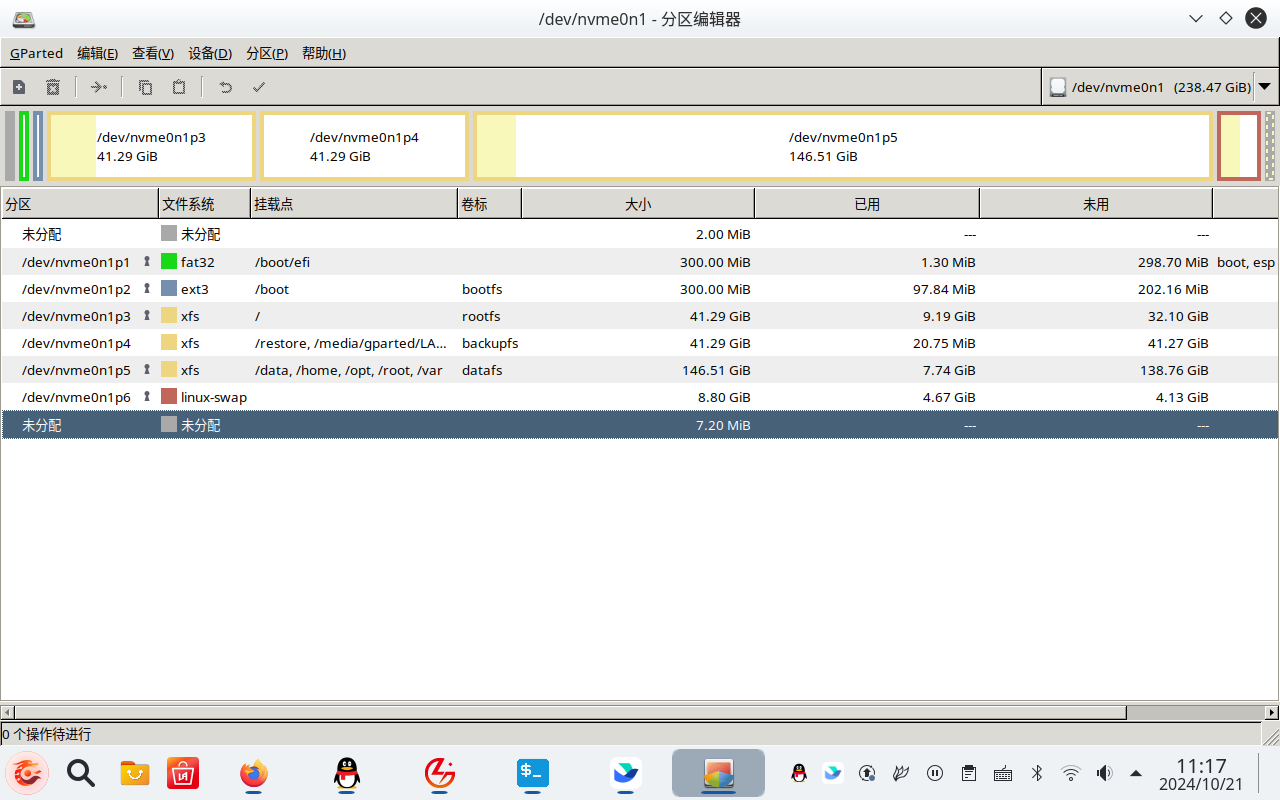The width and height of the screenshot is (1280, 800).
Task: Click the lock icon beside nvme0n1p5
Action: pos(147,369)
